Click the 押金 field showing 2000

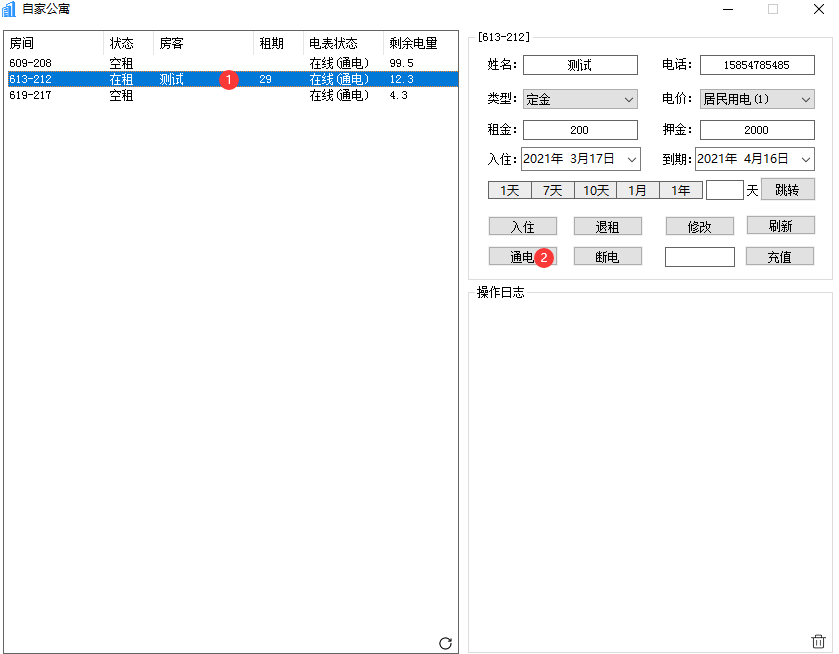tap(757, 130)
